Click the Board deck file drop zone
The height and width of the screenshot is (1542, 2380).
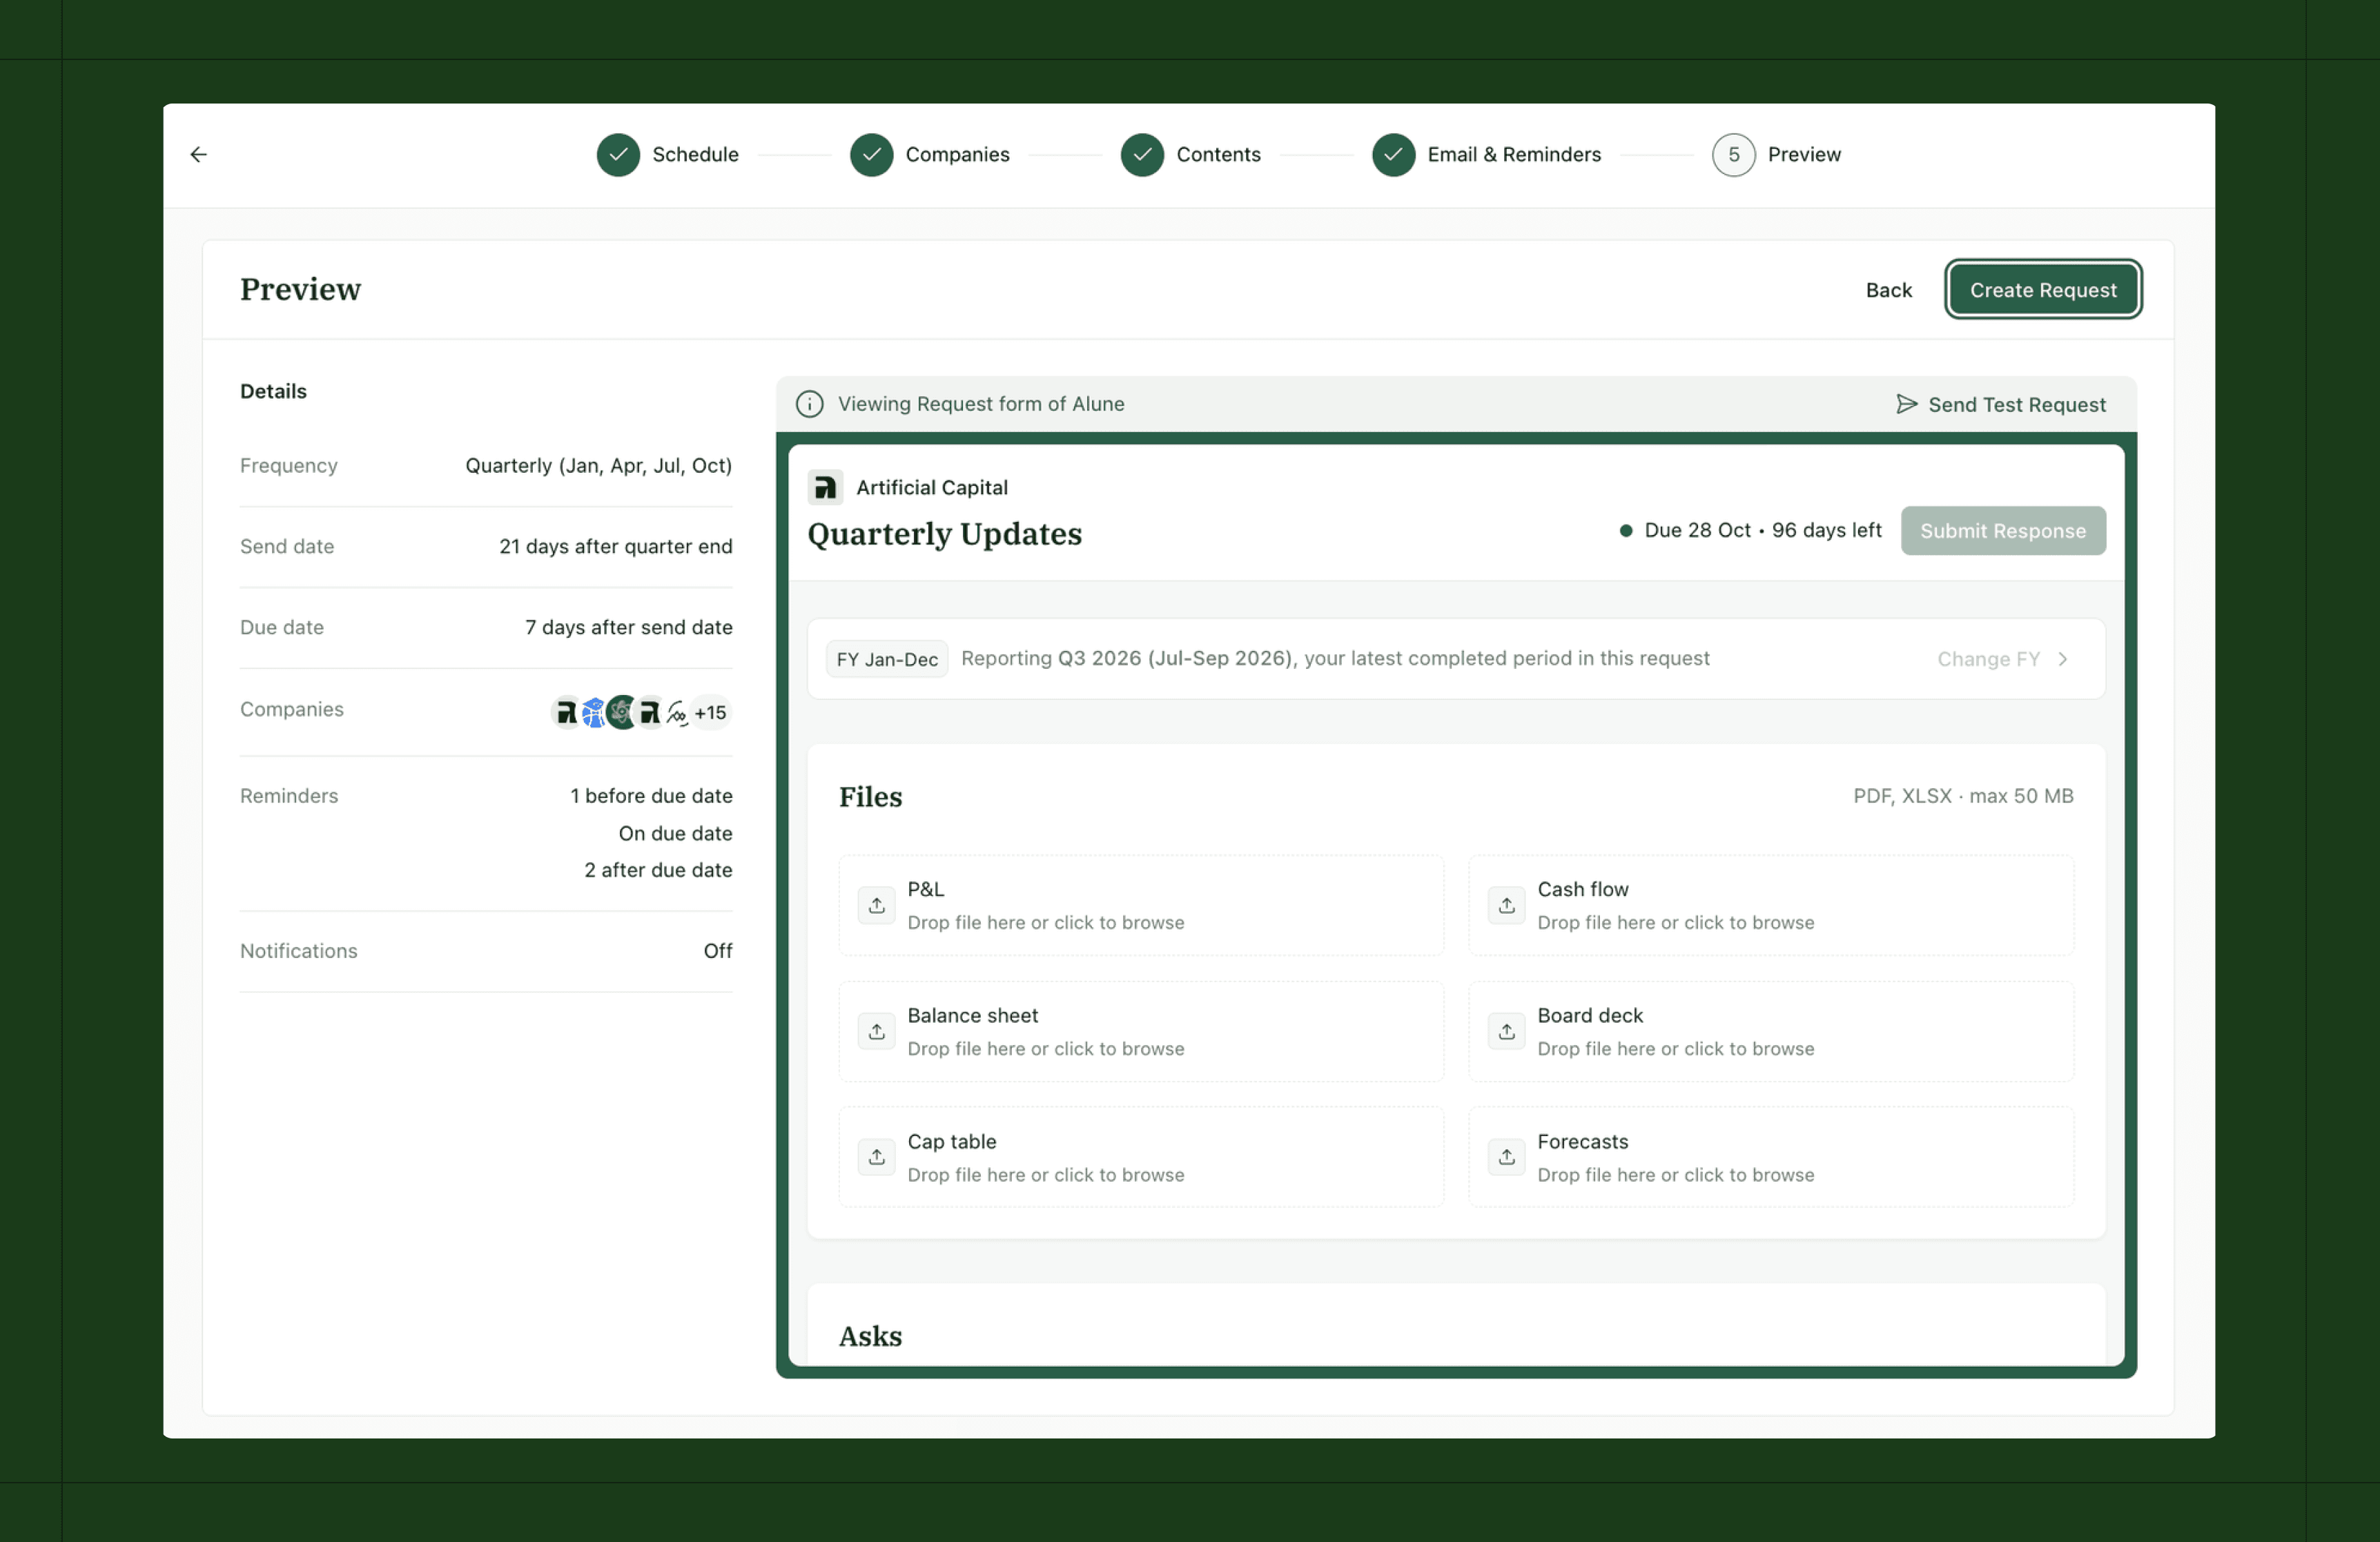pos(1770,1031)
